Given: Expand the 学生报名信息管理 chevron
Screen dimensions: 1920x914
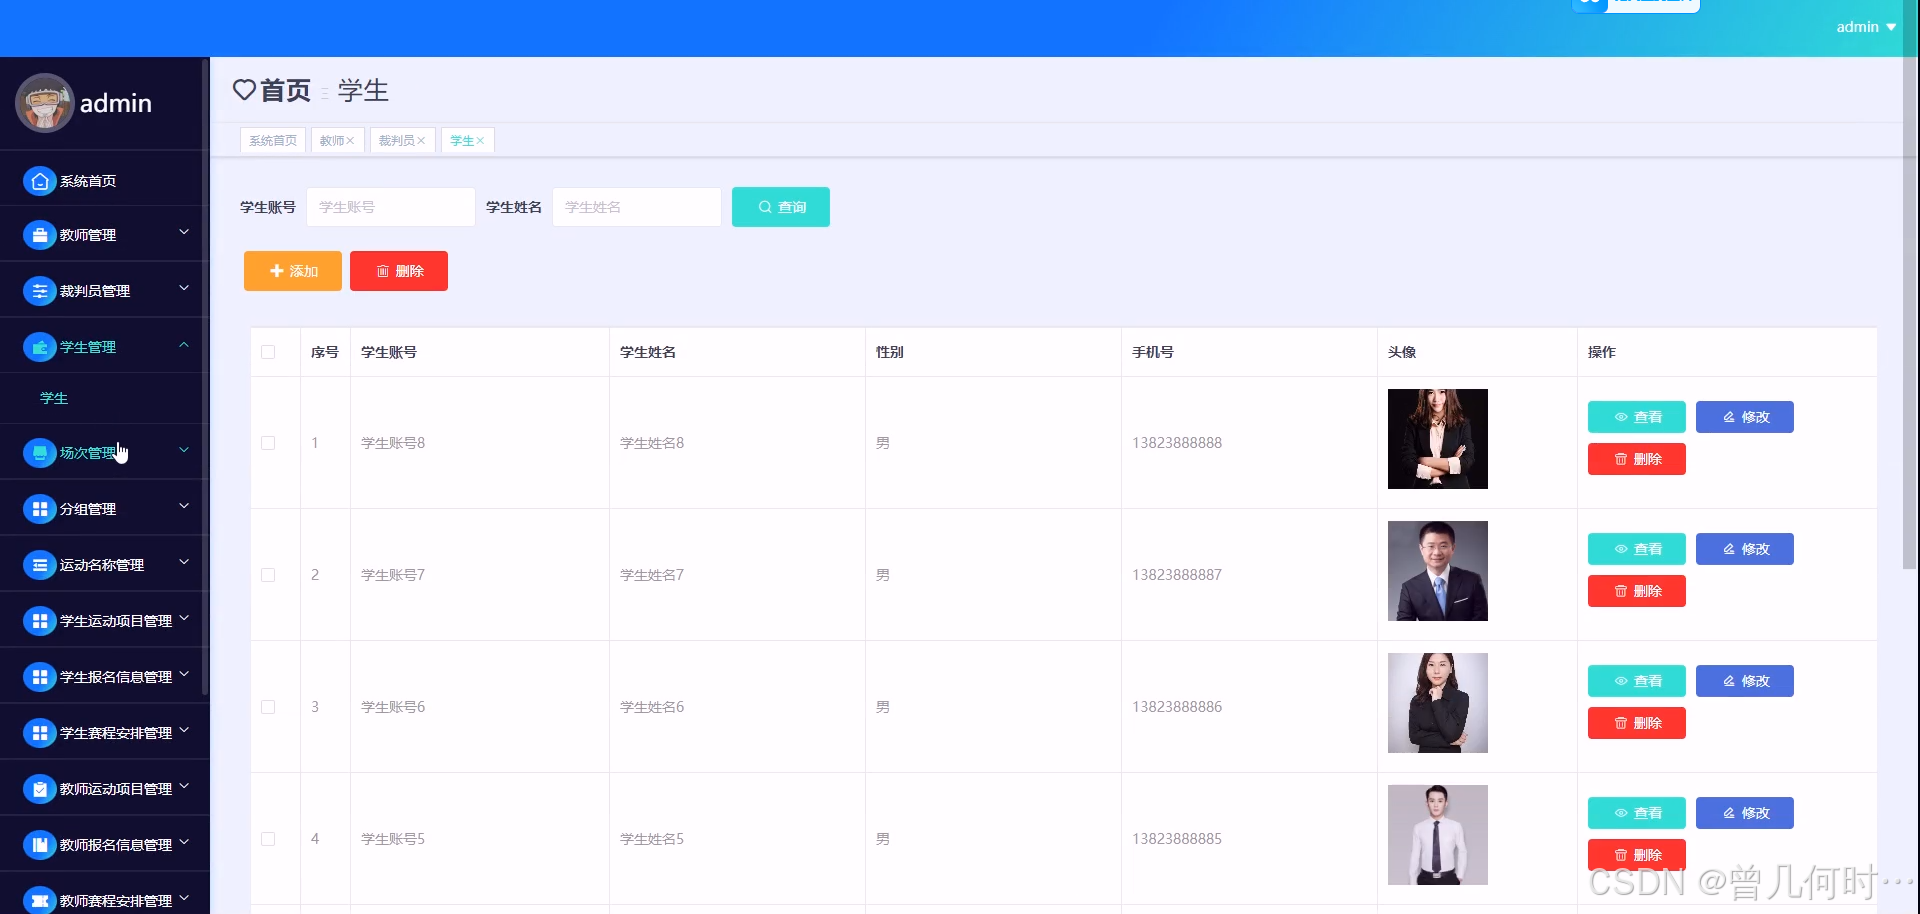Looking at the screenshot, I should click(x=184, y=674).
